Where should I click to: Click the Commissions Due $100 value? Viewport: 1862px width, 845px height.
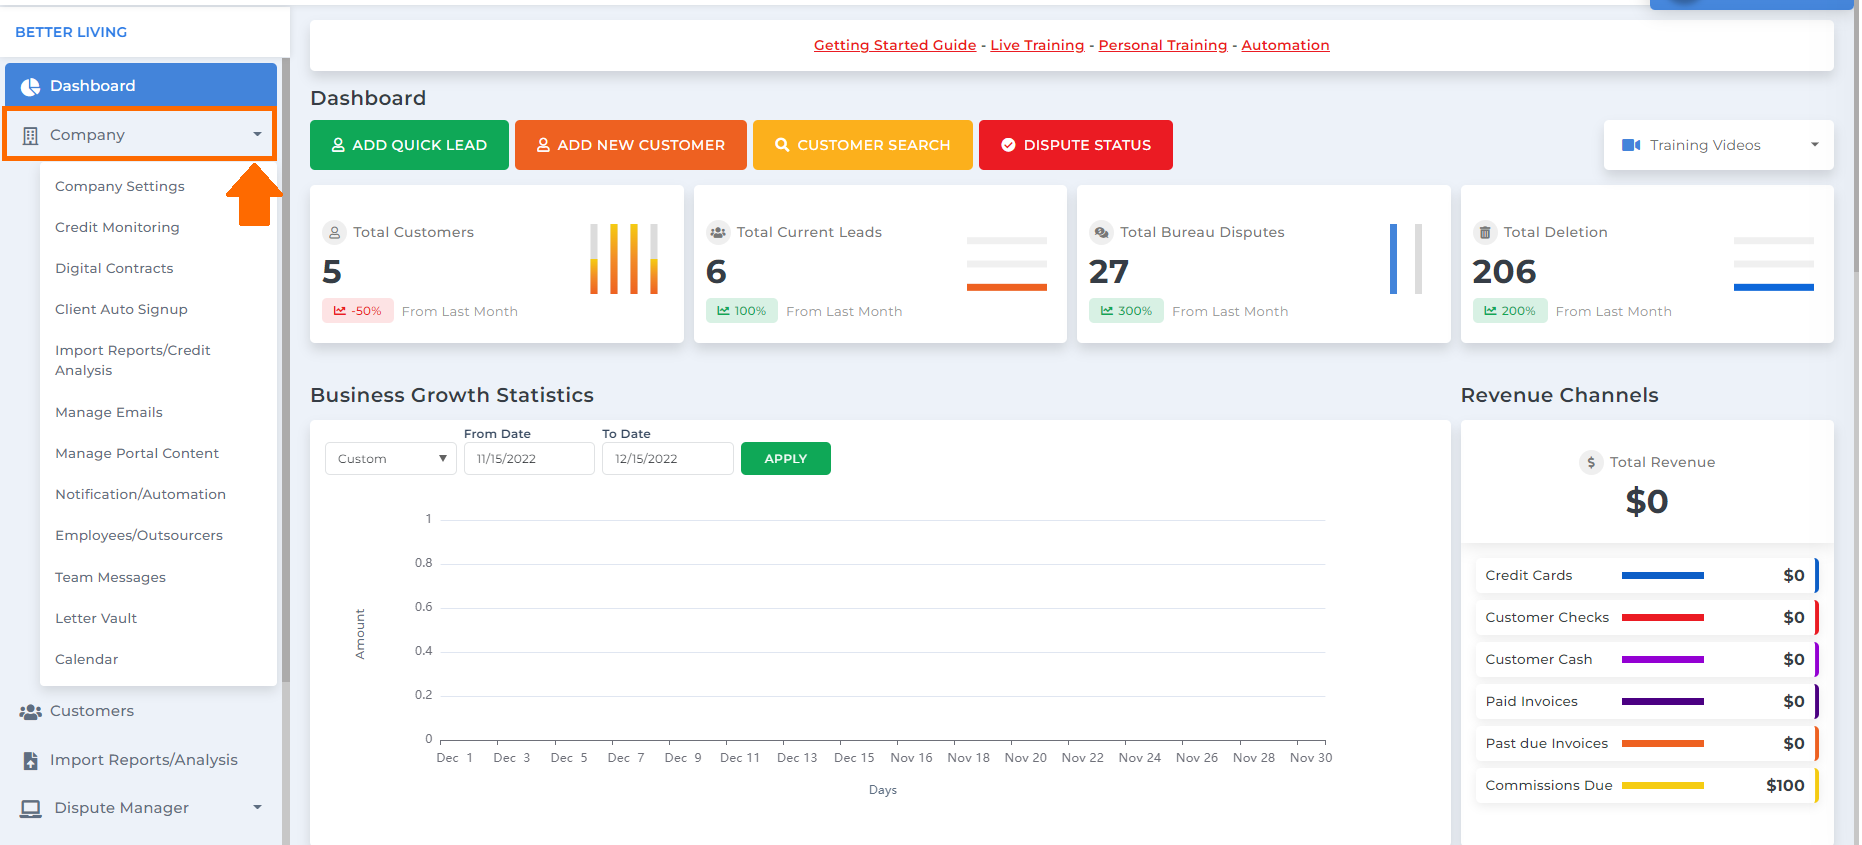pos(1785,786)
